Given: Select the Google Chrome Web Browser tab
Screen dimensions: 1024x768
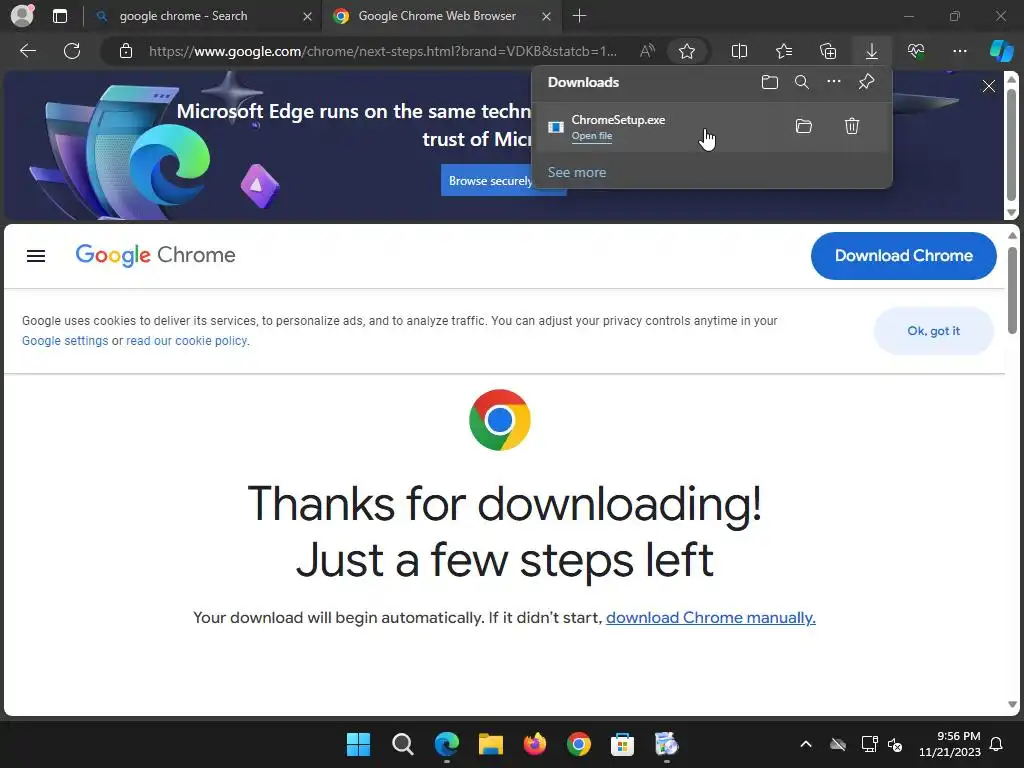Looking at the screenshot, I should tap(441, 16).
